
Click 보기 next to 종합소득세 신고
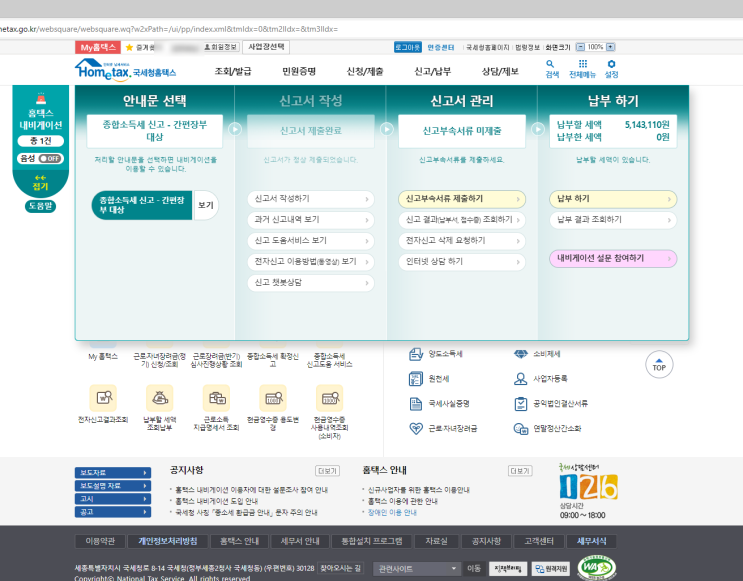pos(206,205)
